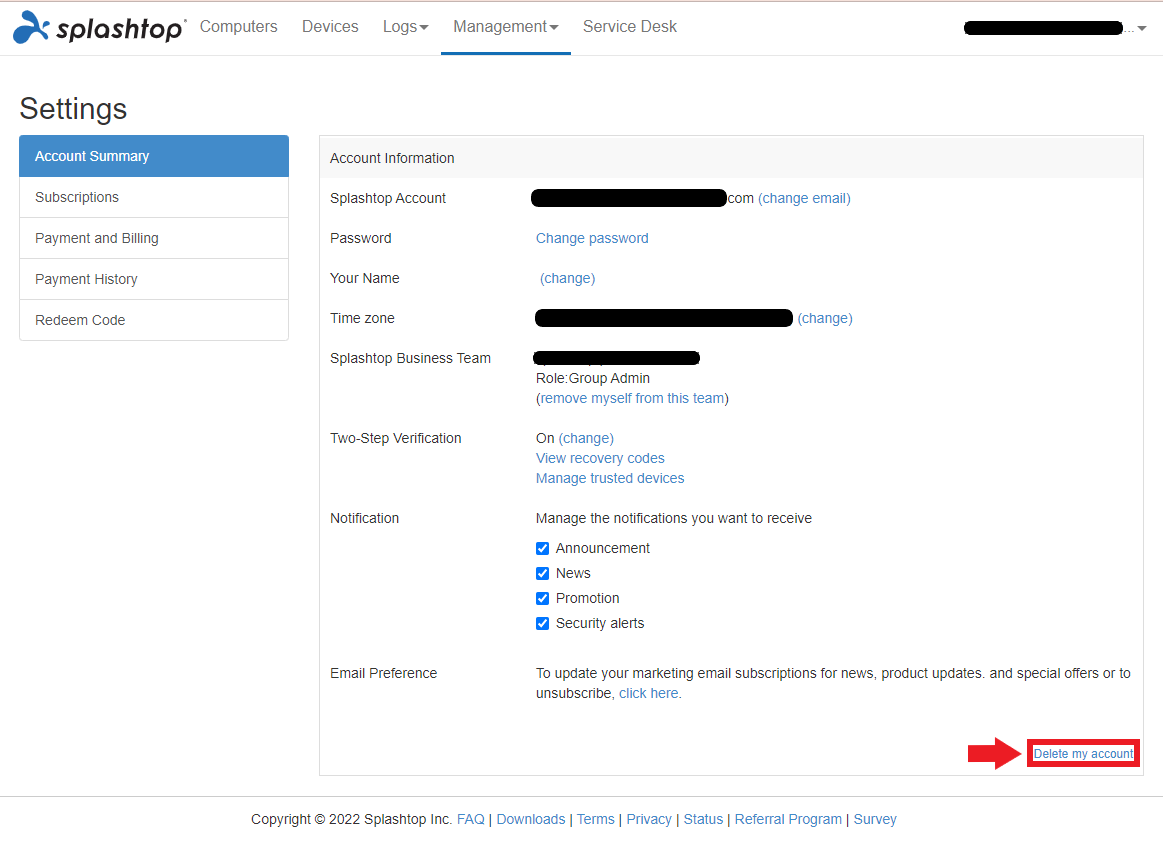Open the account dropdown caret at top right
The width and height of the screenshot is (1163, 845).
point(1141,28)
